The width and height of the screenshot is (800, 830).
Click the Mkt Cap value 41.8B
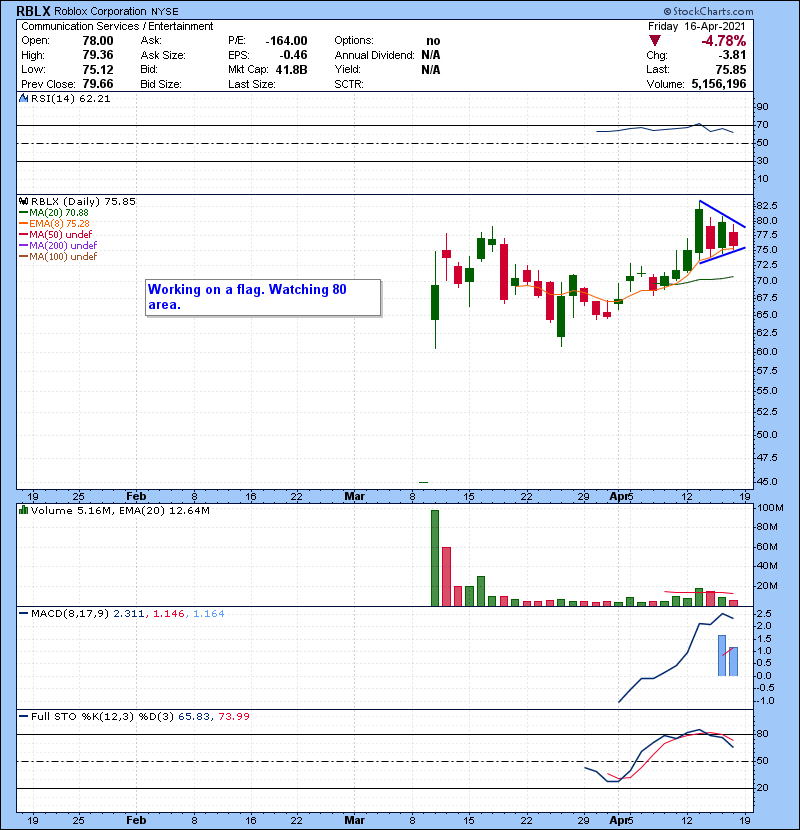point(291,69)
